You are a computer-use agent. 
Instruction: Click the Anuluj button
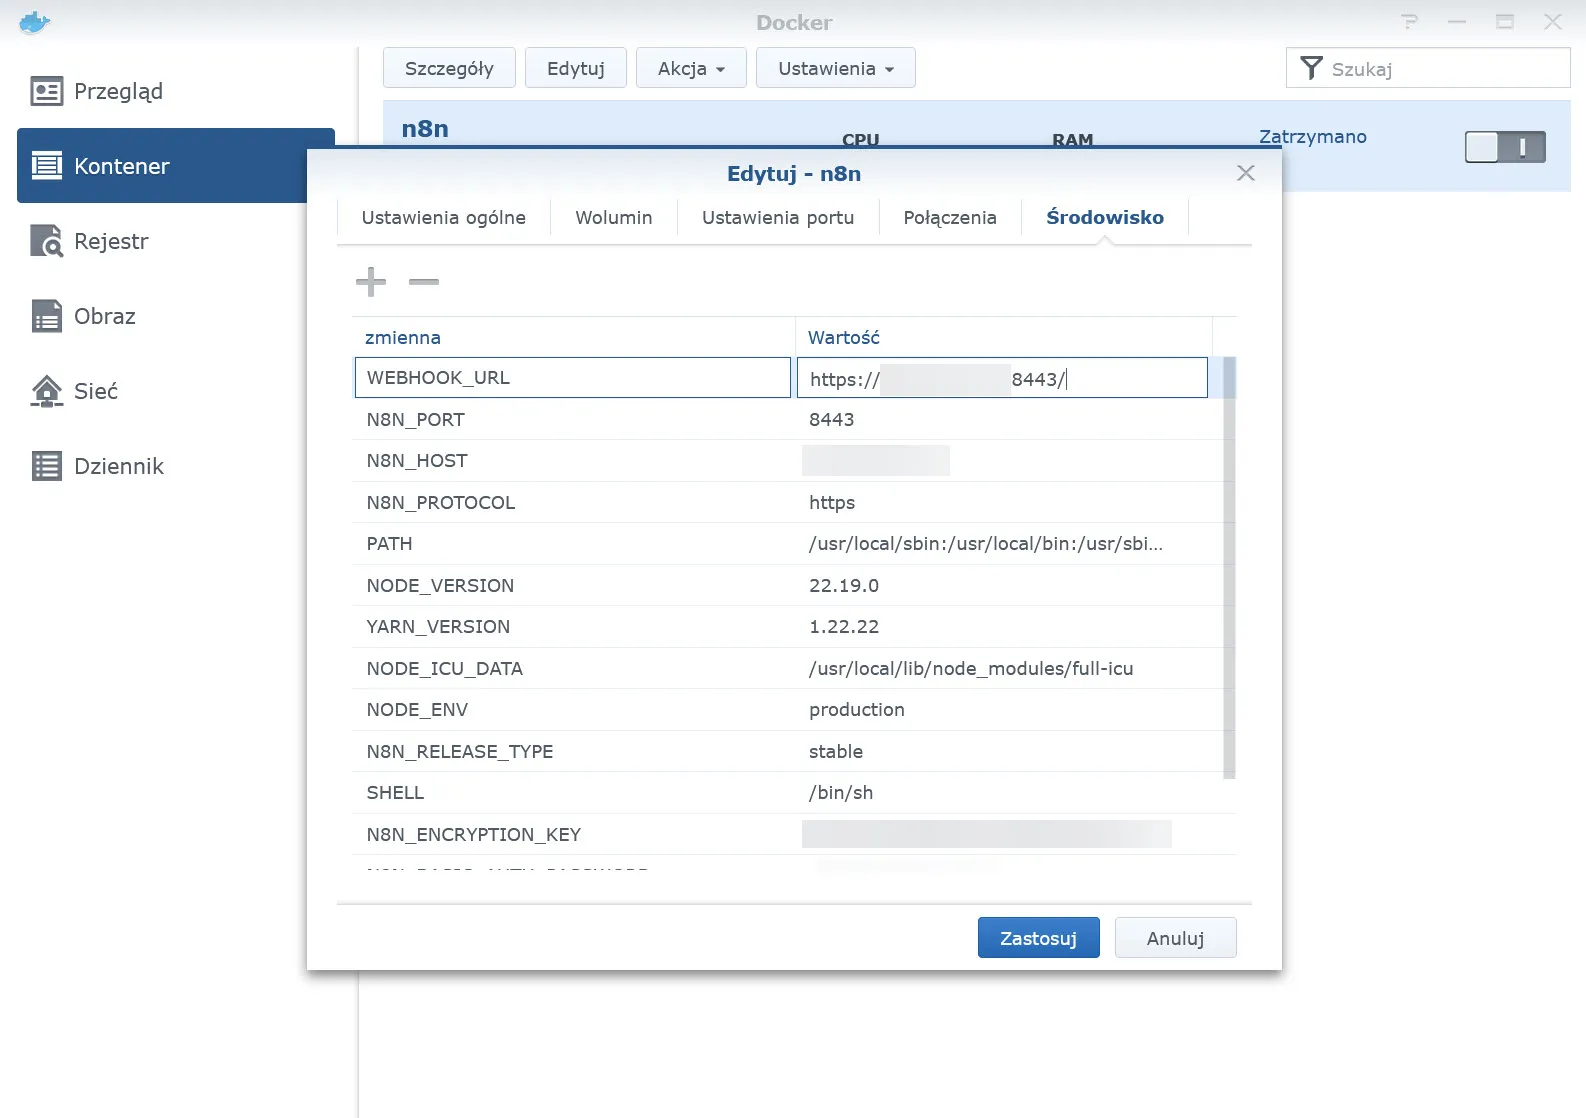coord(1175,938)
